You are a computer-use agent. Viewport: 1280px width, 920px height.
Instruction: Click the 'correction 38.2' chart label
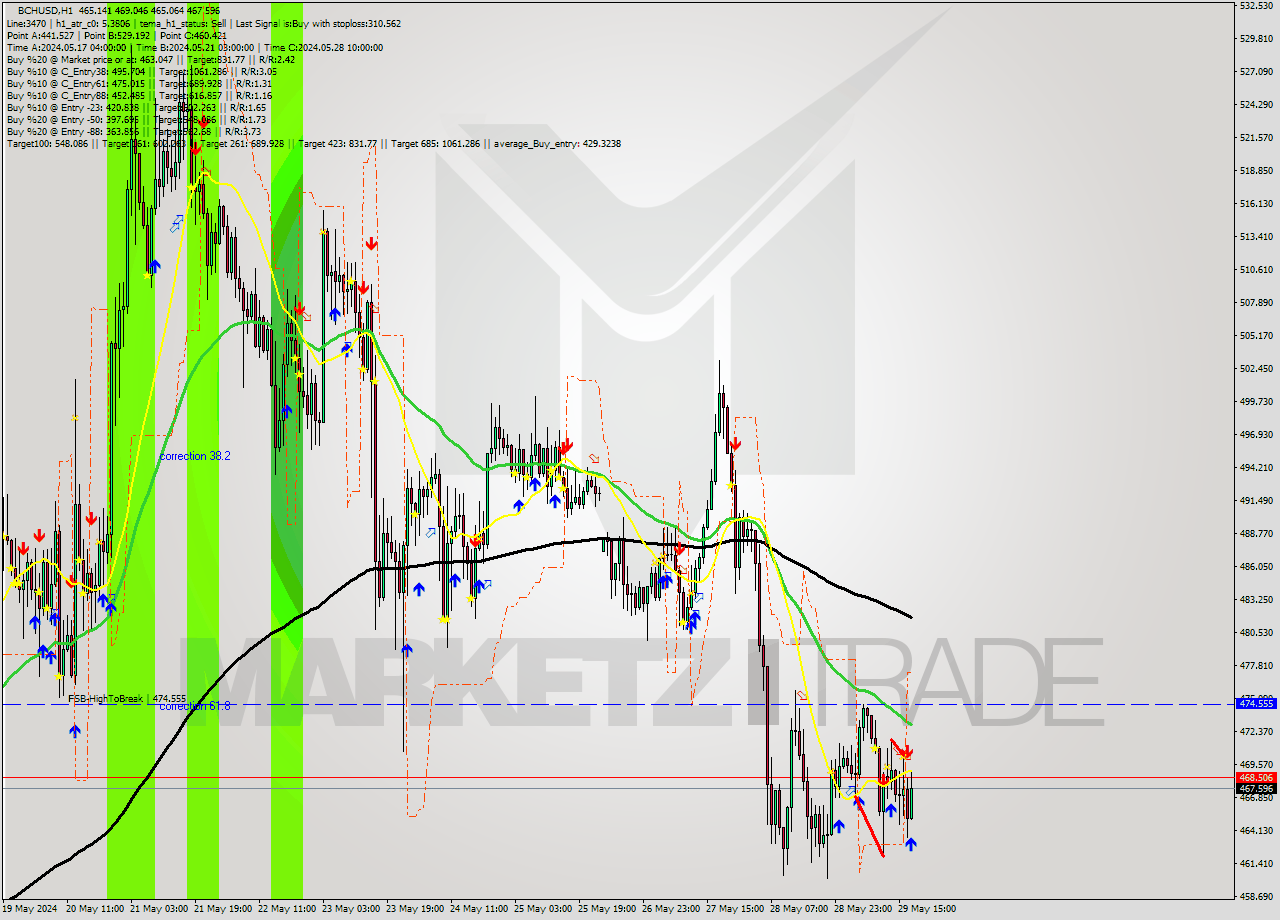click(195, 456)
